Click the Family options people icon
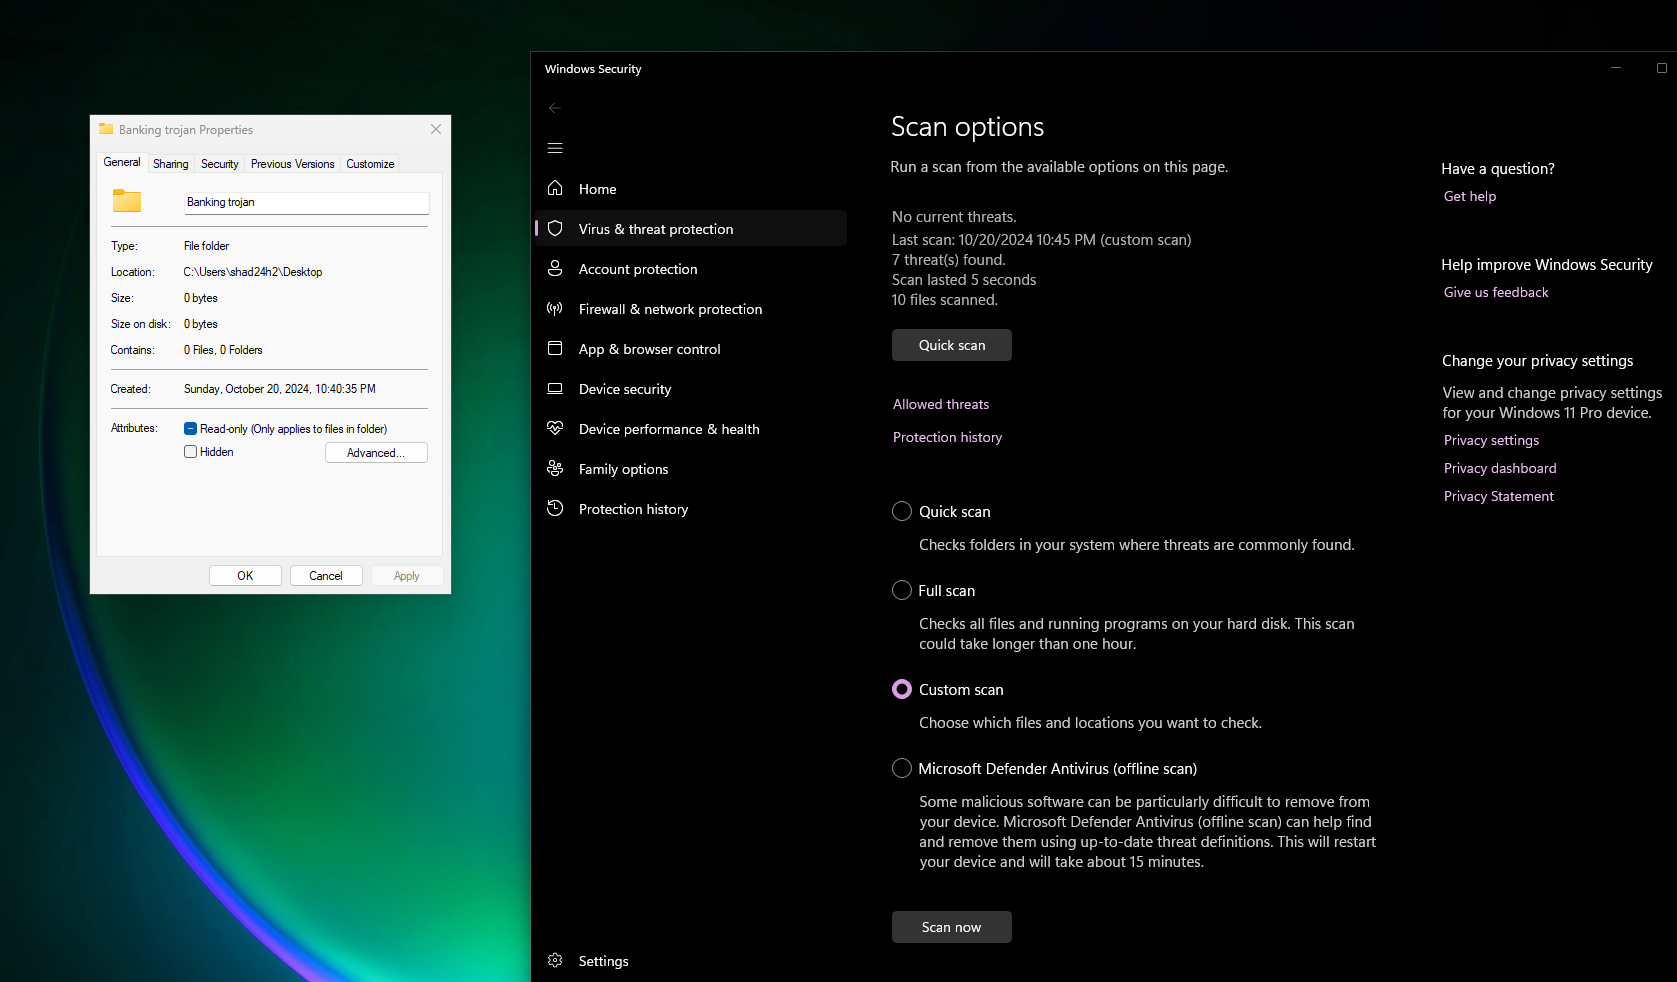This screenshot has width=1677, height=982. pyautogui.click(x=555, y=468)
